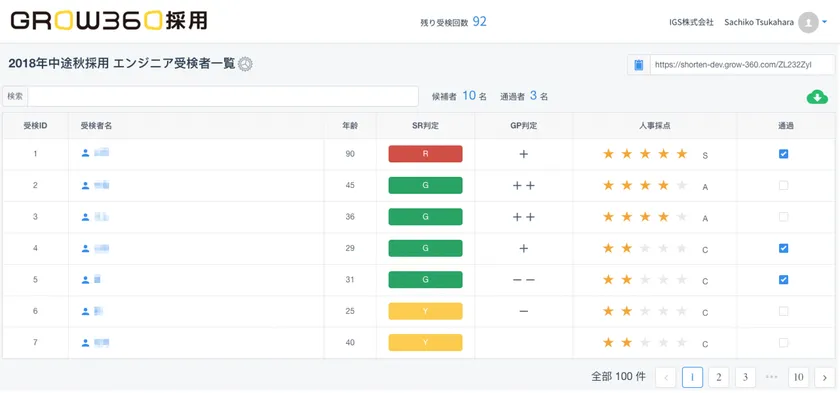This screenshot has width=840, height=393.
Task: Uncheck the pass checkbox for ID 5
Action: (x=783, y=280)
